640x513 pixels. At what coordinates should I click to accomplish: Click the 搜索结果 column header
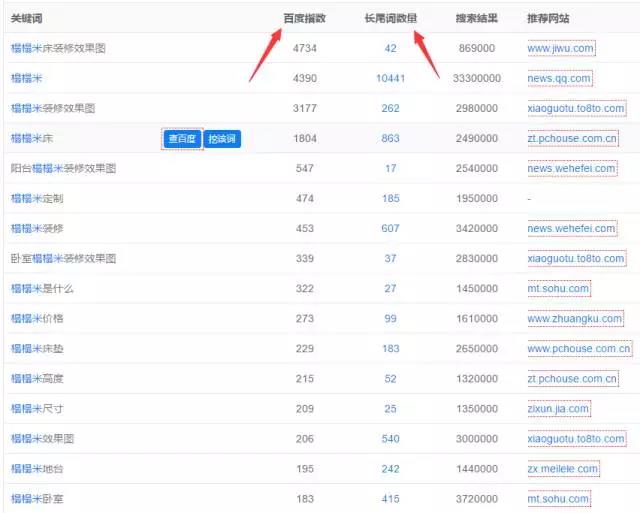click(477, 18)
